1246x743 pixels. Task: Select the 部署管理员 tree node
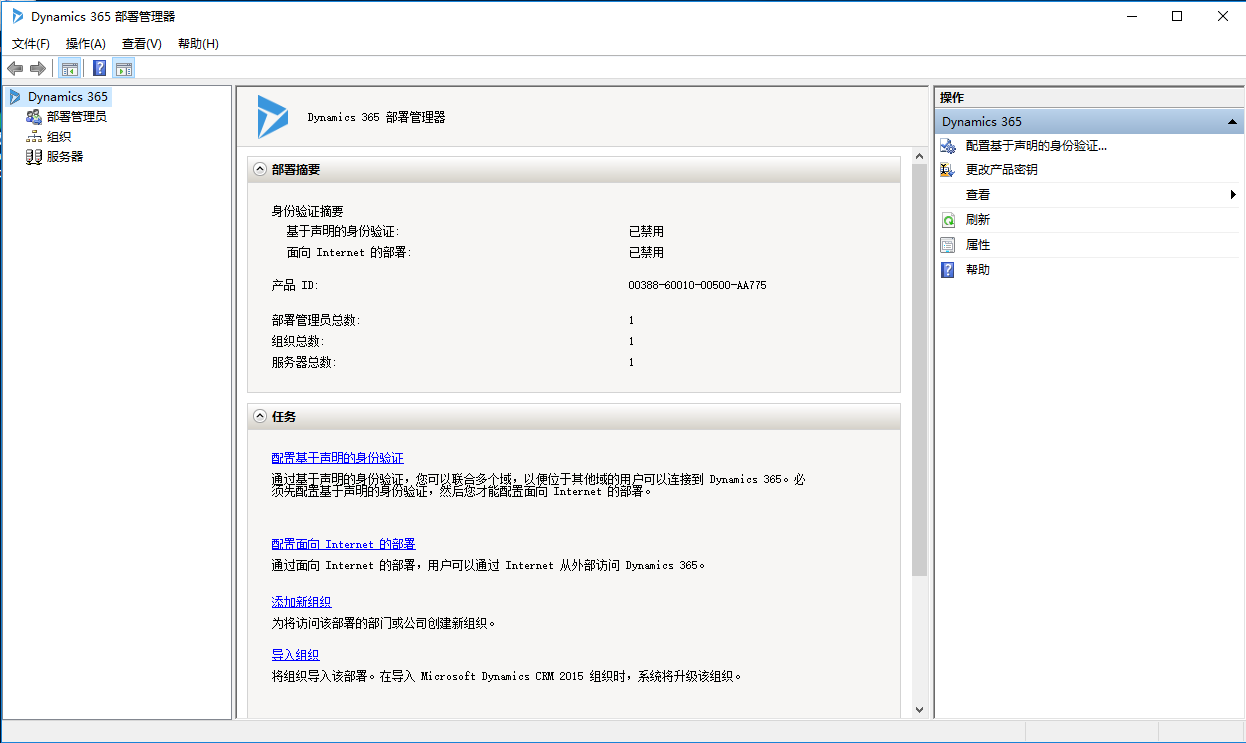77,117
